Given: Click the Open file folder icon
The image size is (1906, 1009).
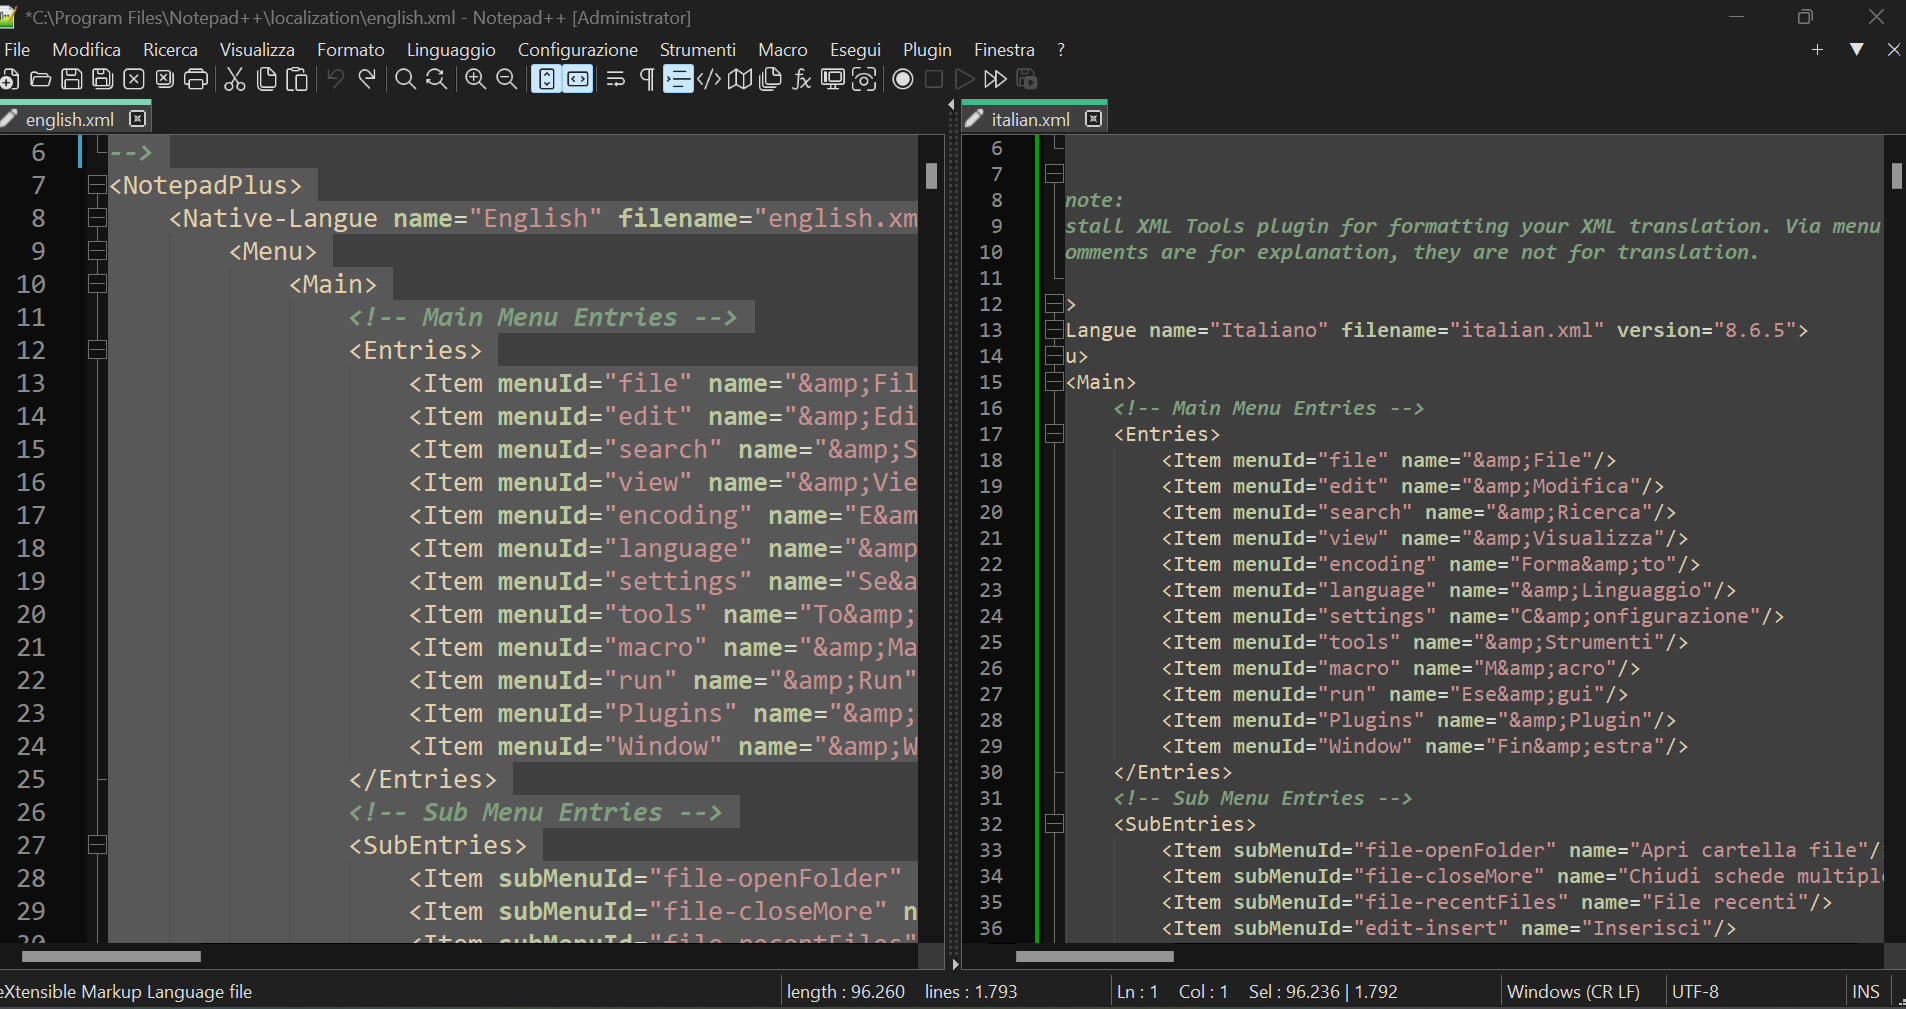Looking at the screenshot, I should 41,79.
